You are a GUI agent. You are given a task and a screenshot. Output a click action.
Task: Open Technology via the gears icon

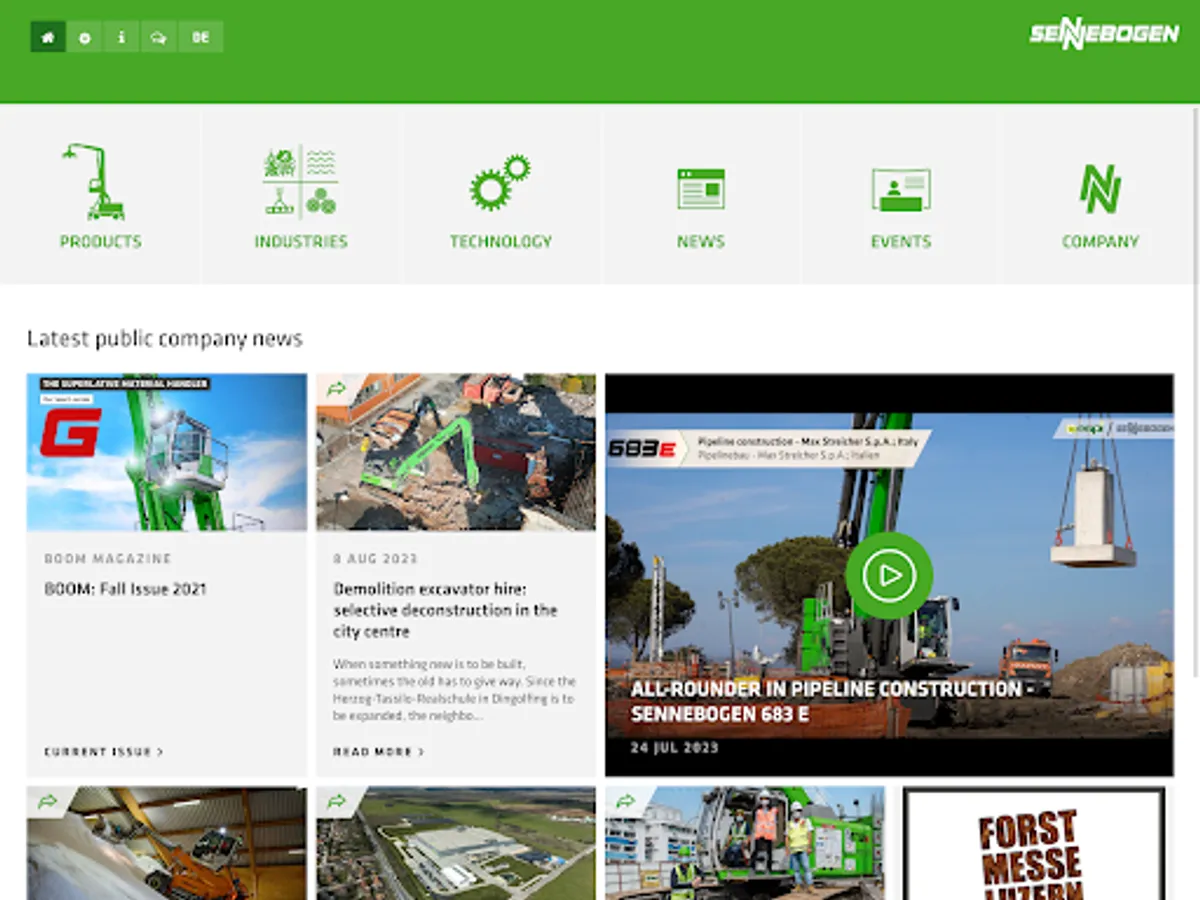[500, 182]
